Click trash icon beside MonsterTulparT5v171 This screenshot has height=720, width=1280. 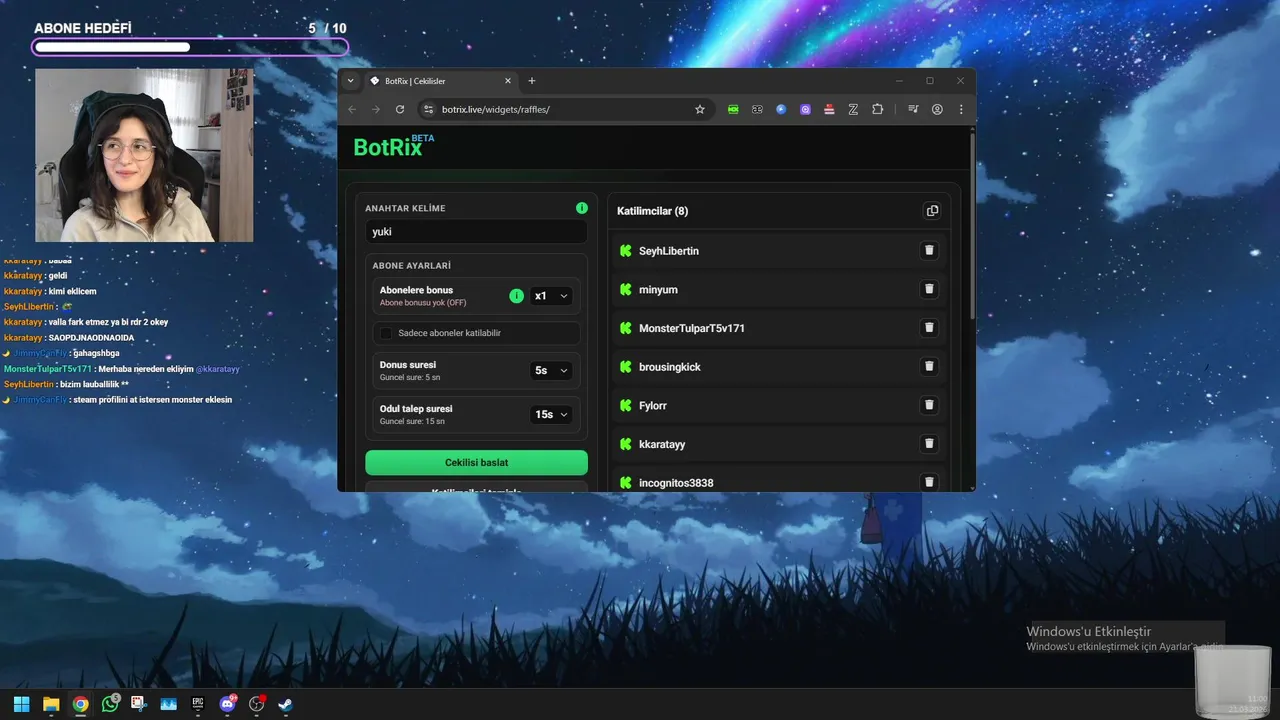coord(929,327)
